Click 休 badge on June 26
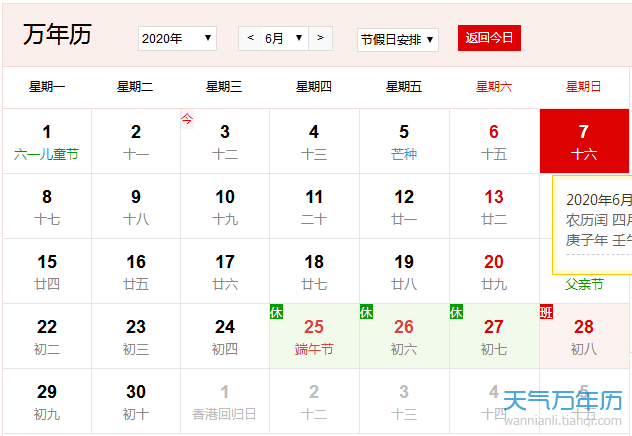 click(x=366, y=312)
